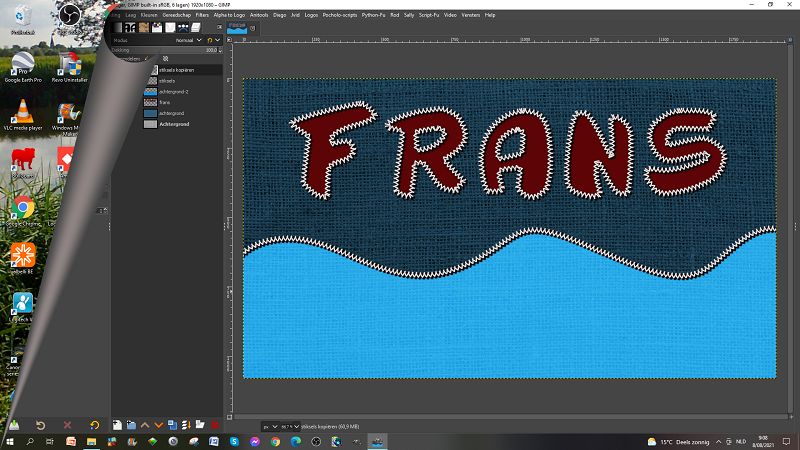Open the Filters menu
This screenshot has height=450, width=800.
[x=203, y=15]
